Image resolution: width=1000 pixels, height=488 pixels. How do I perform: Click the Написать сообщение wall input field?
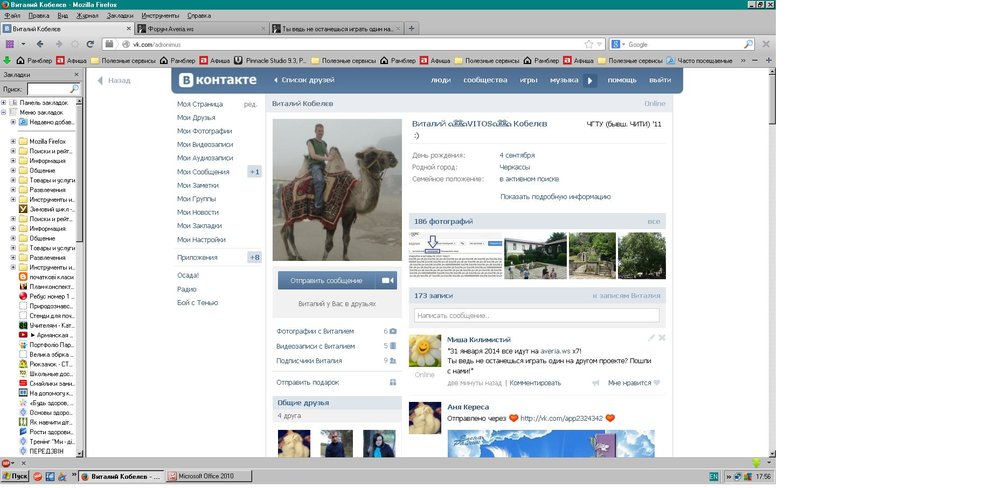click(x=537, y=316)
